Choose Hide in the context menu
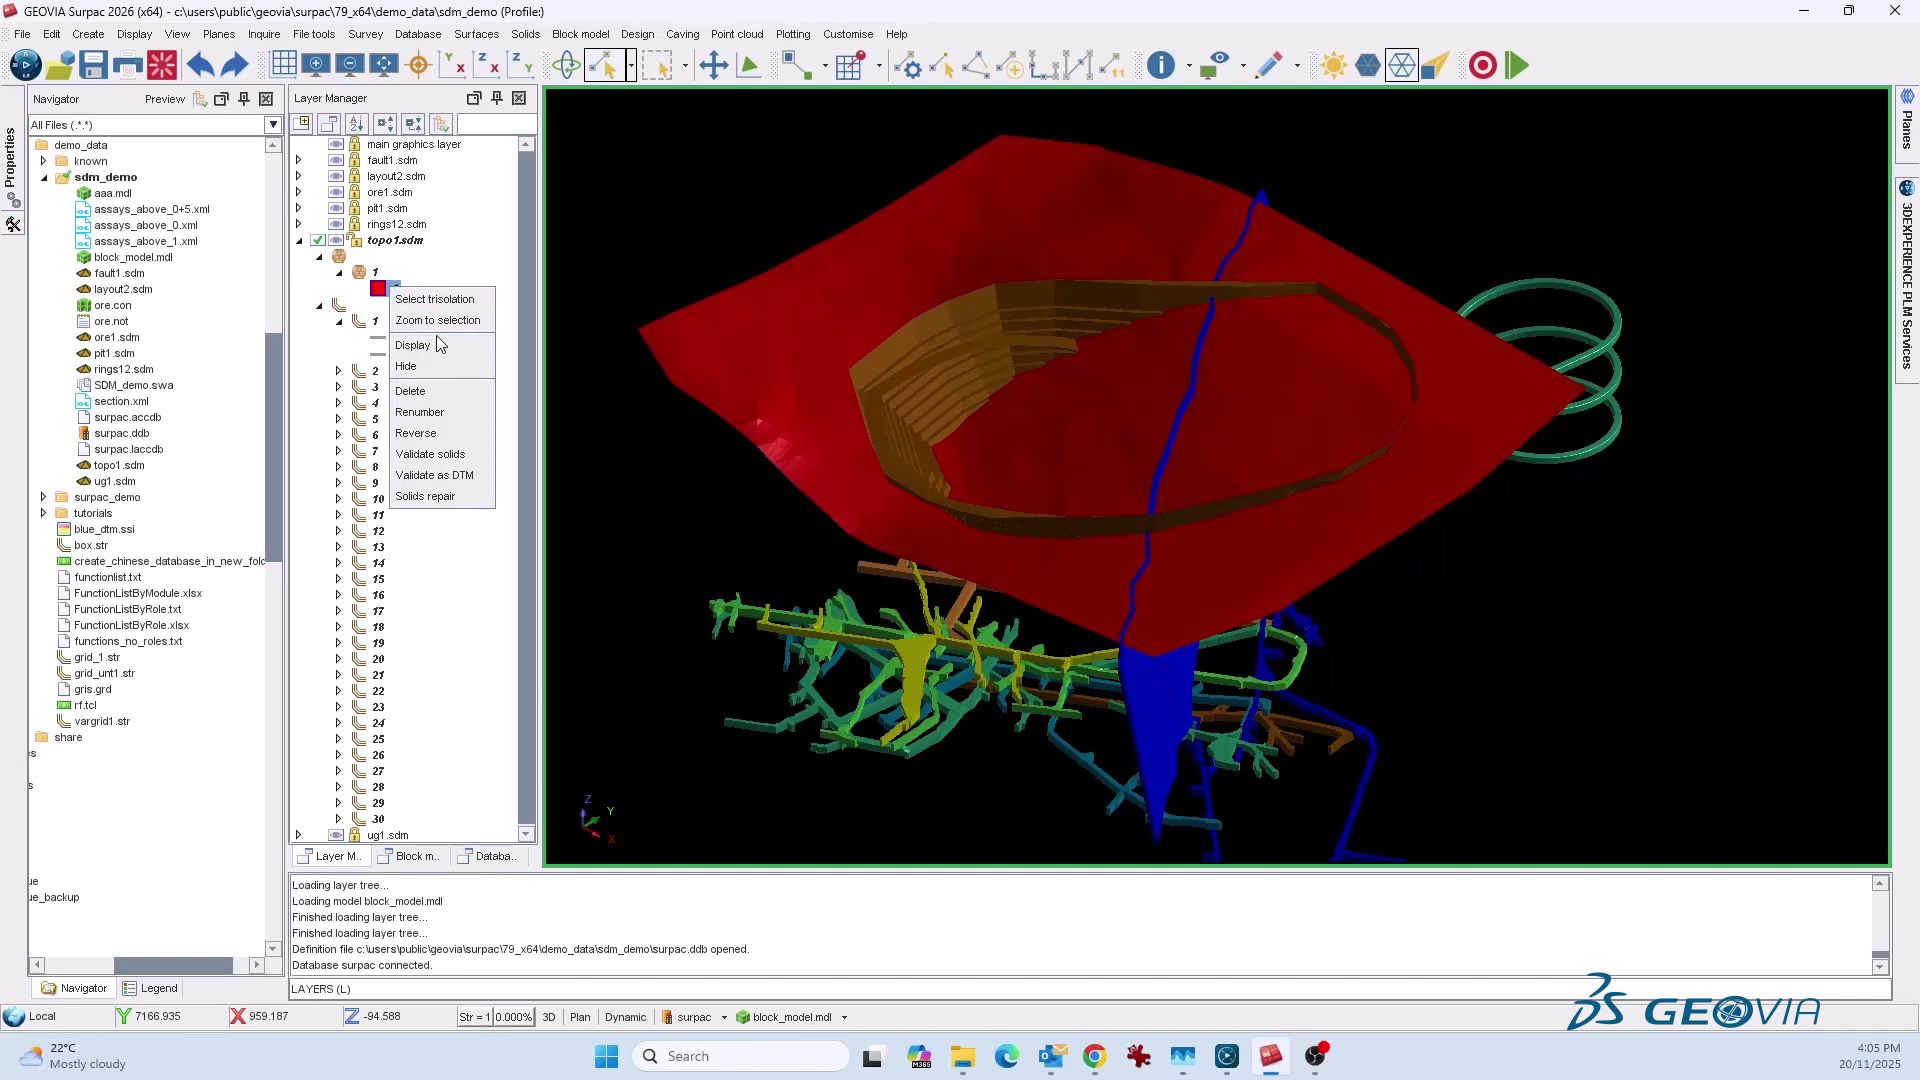 [406, 367]
